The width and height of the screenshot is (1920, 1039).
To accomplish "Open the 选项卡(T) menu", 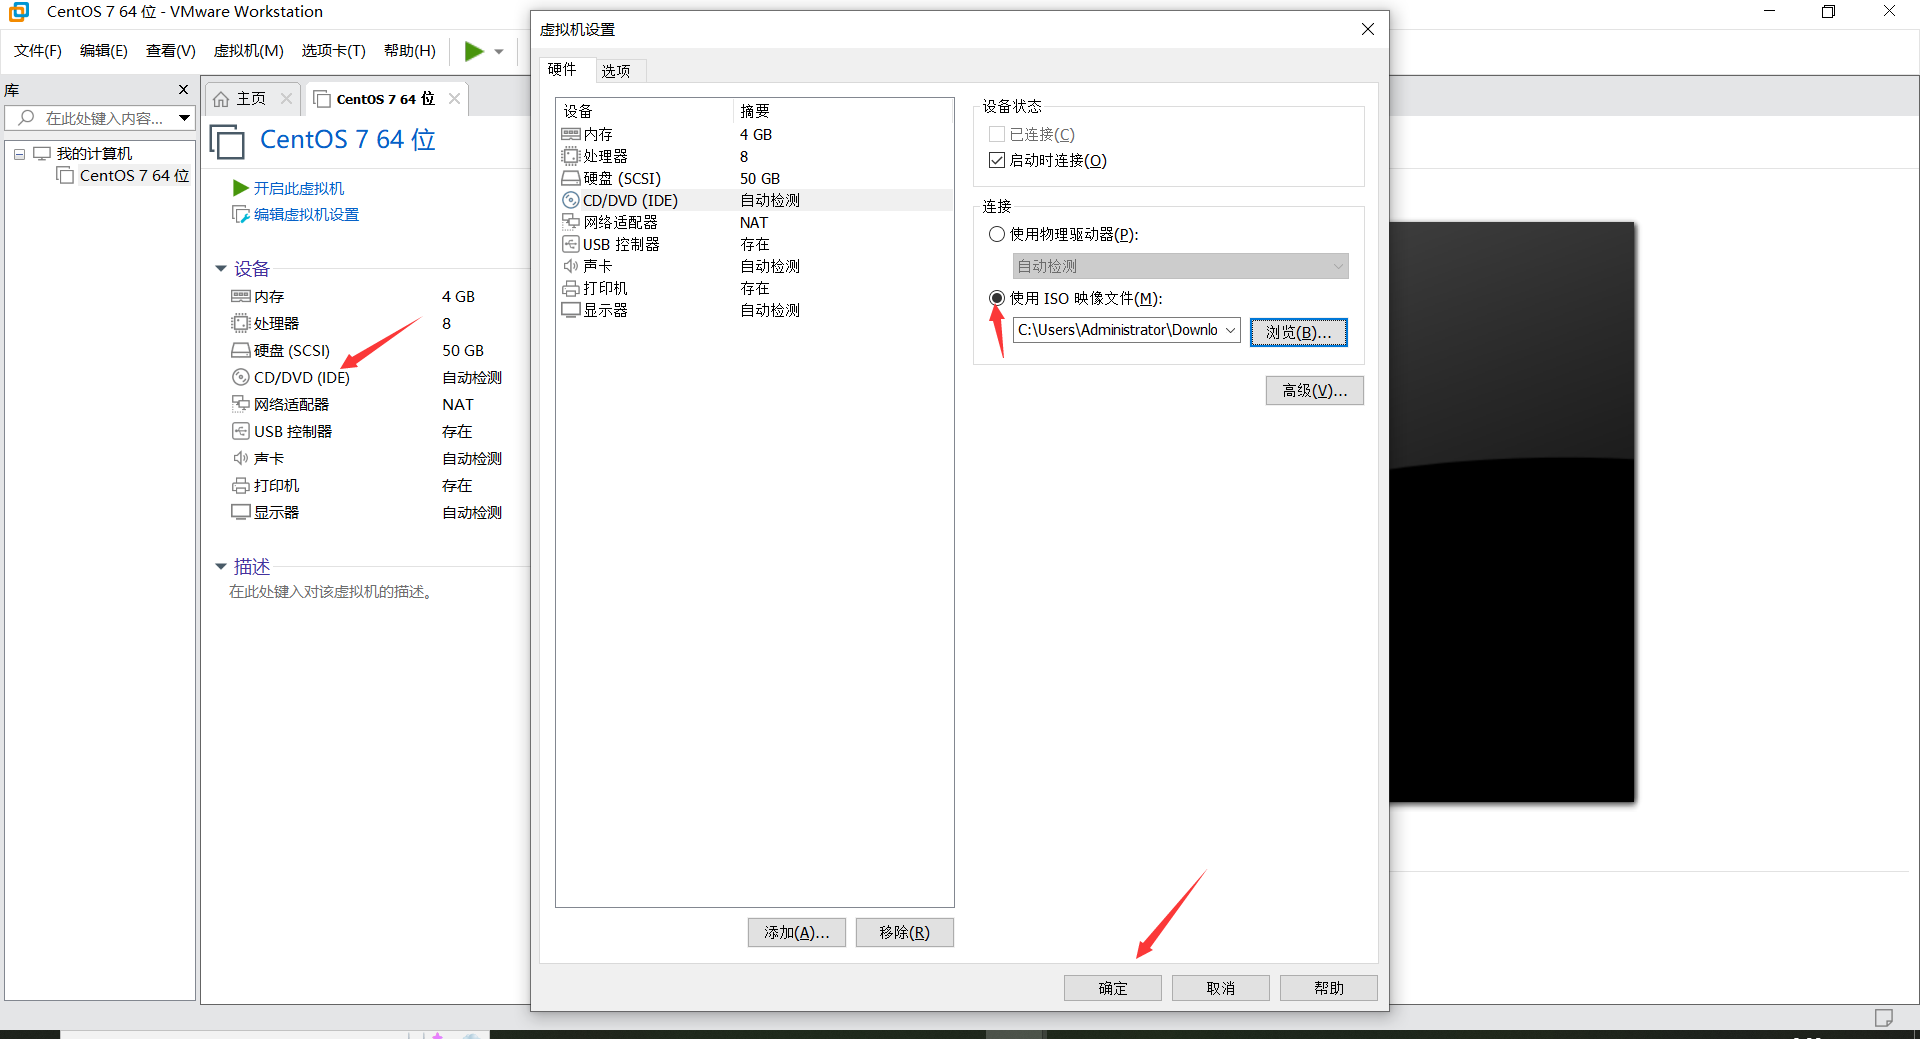I will [x=334, y=51].
